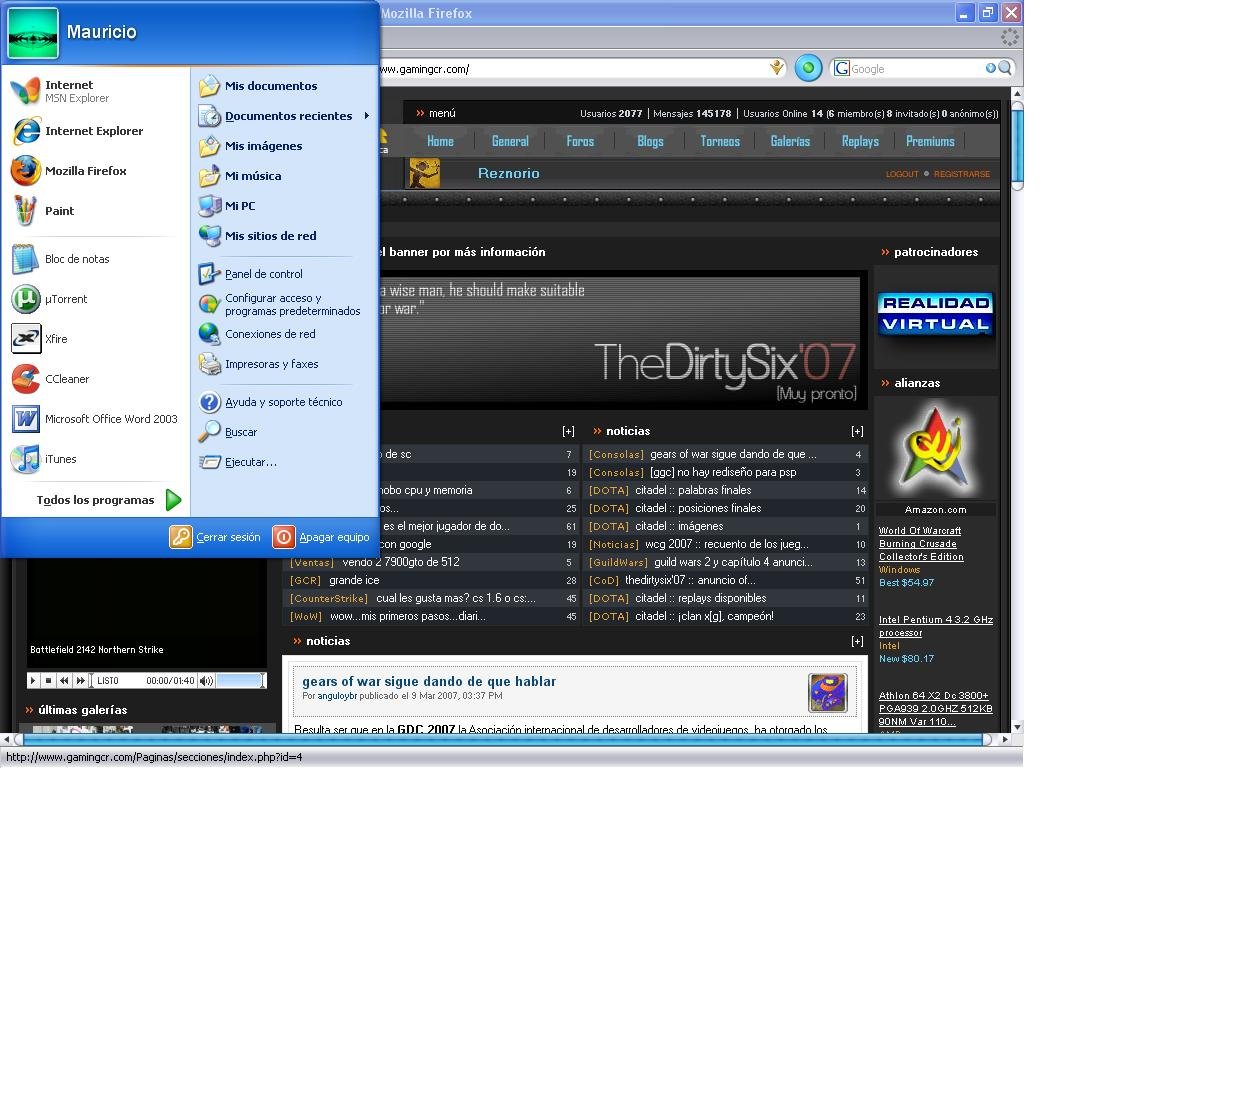Click TheDirtySix'07 banner
This screenshot has width=1243, height=1105.
point(620,338)
